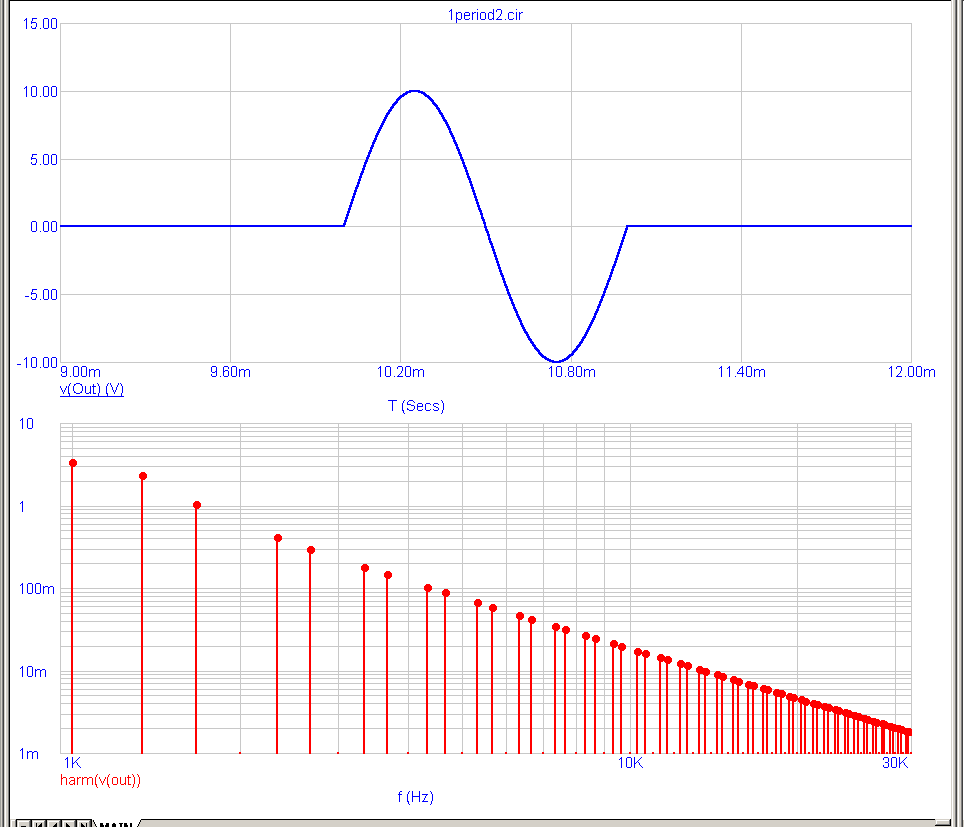Switch to the MAIN page tab
The image size is (964, 827).
pos(116,824)
